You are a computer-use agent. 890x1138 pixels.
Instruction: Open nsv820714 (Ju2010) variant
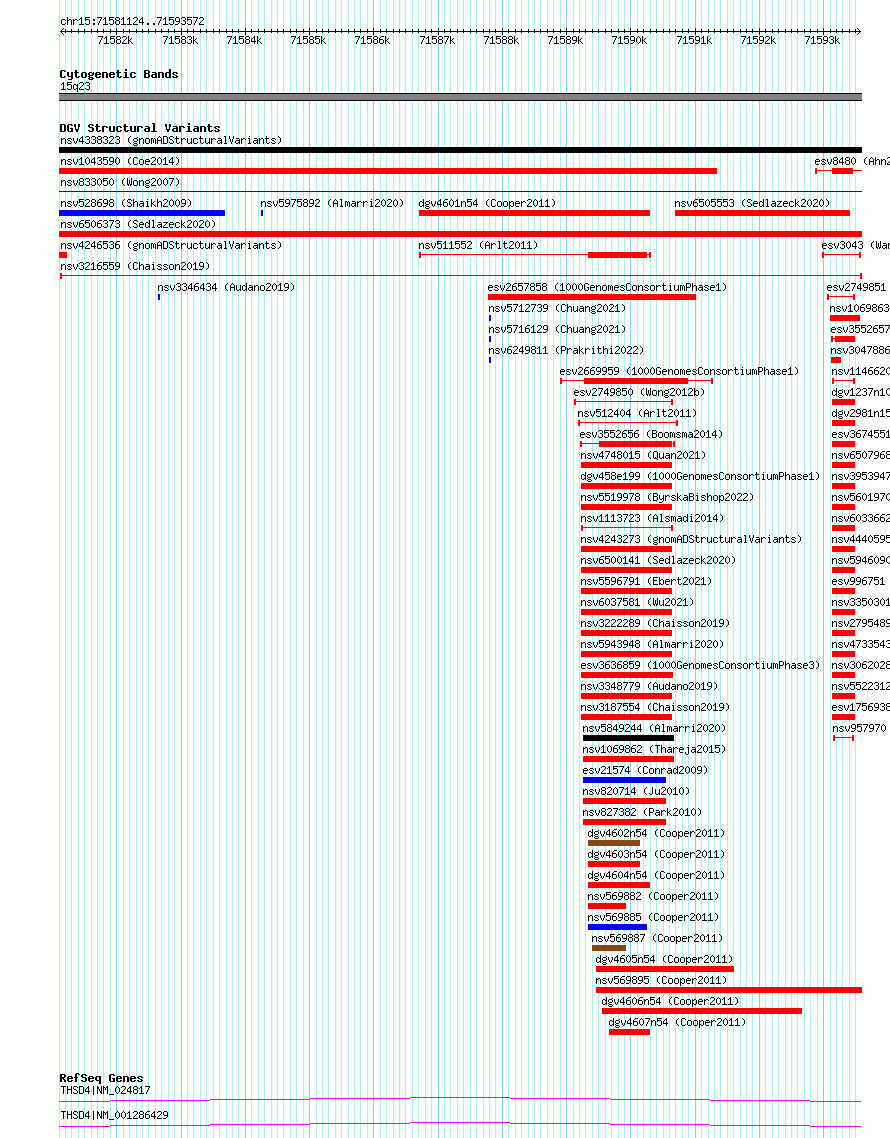pos(636,793)
